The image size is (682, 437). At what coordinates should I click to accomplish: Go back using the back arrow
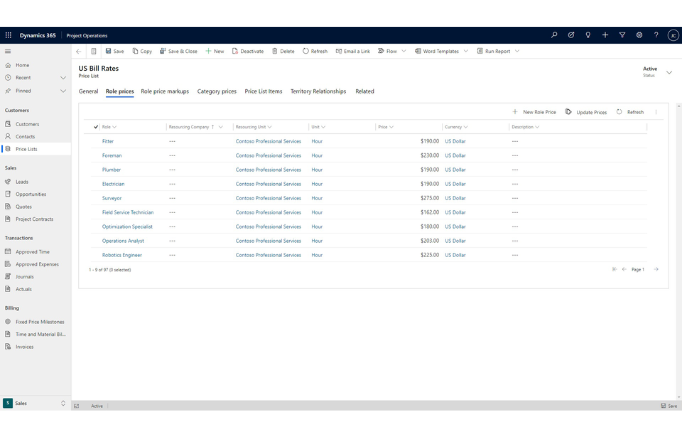[79, 51]
